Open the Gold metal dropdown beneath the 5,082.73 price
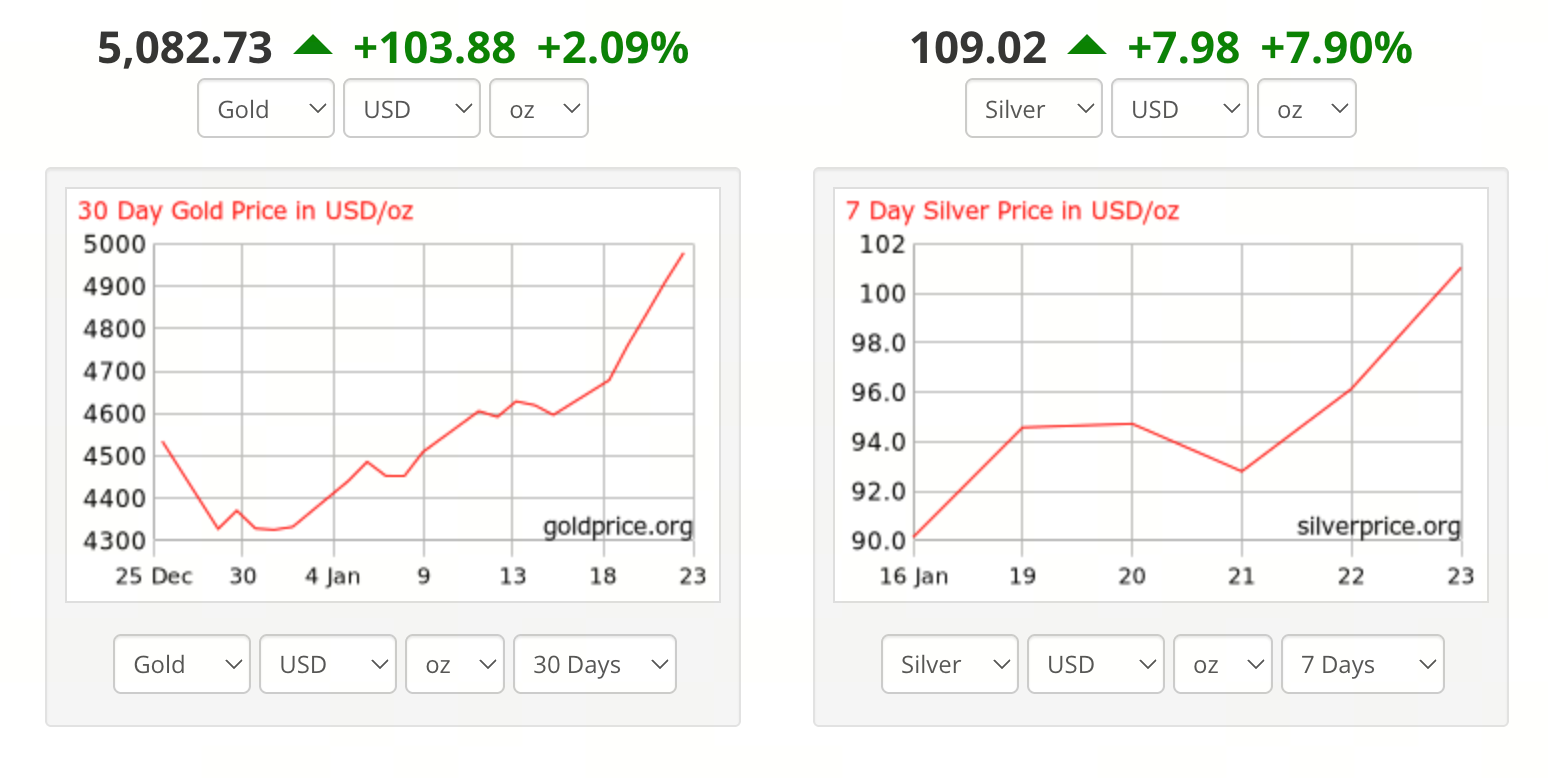1548x778 pixels. [x=266, y=109]
